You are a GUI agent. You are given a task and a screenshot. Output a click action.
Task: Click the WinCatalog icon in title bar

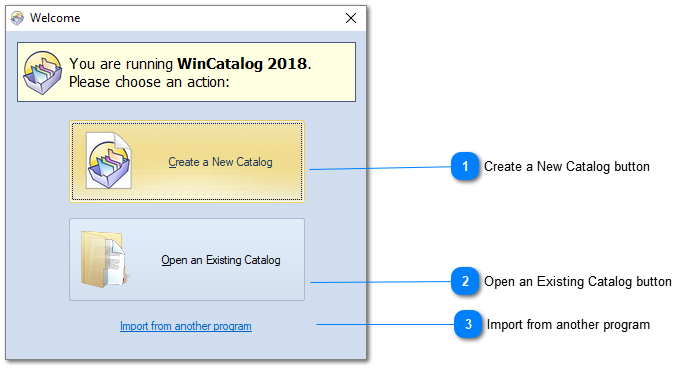tap(17, 18)
